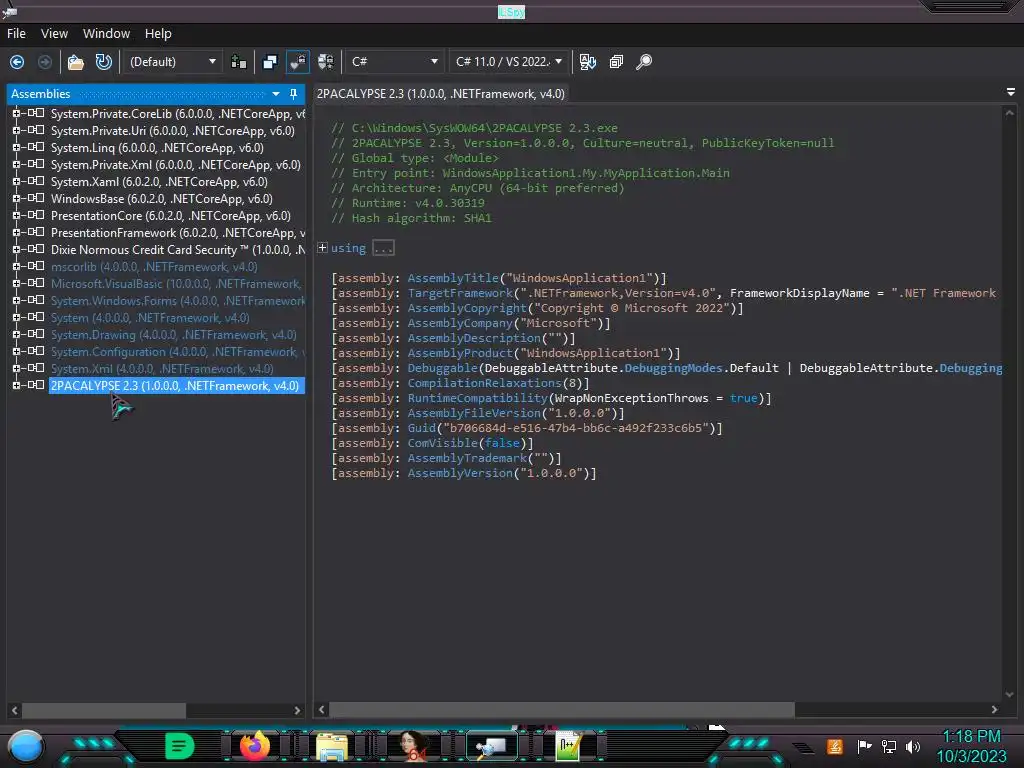Open an assembly file with folder icon
The width and height of the screenshot is (1024, 768).
point(76,62)
